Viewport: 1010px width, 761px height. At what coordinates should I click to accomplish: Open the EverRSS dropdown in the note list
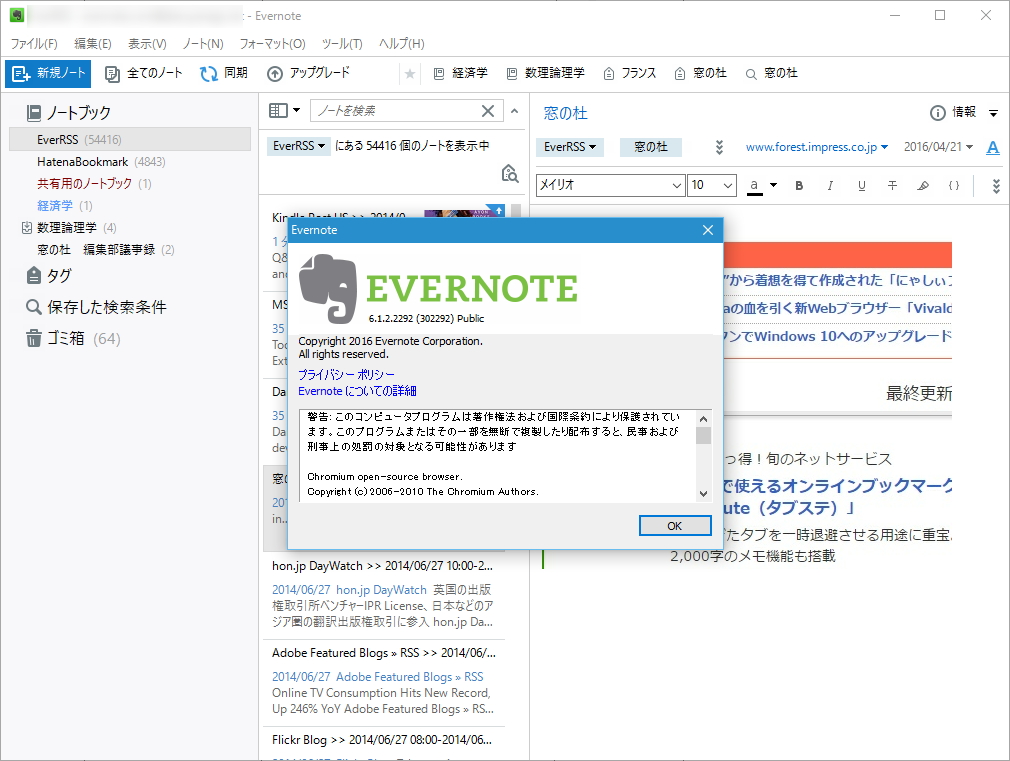click(x=299, y=146)
